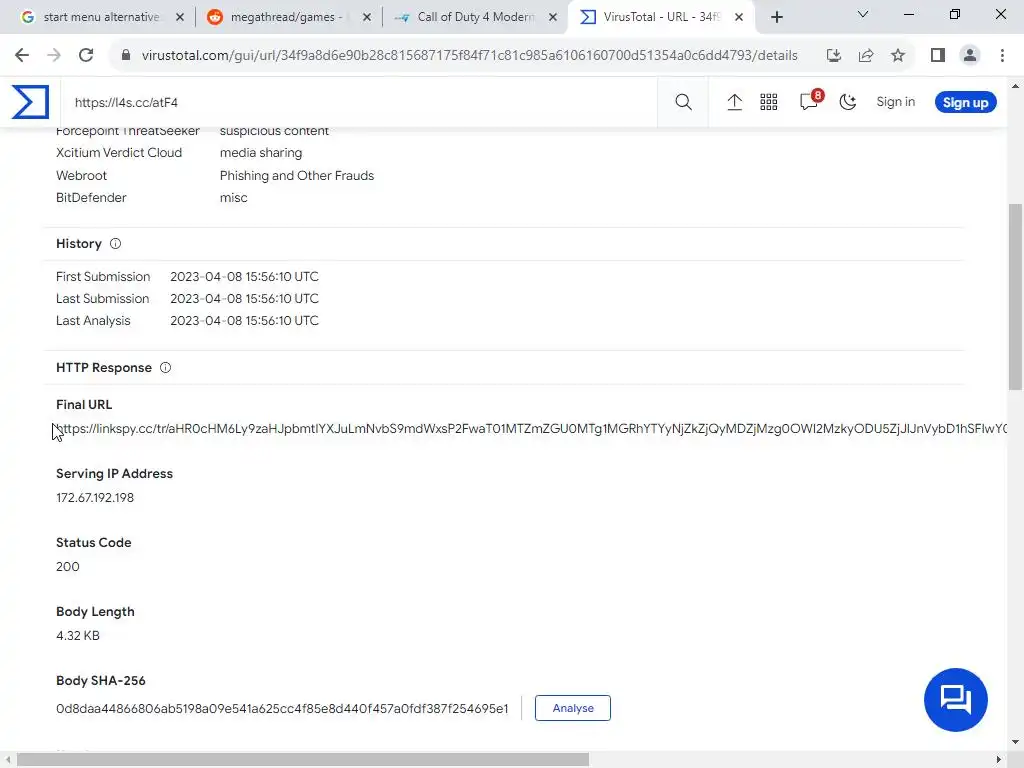Click the Analyse button beside the body SHA-256
The height and width of the screenshot is (768, 1024).
(573, 708)
